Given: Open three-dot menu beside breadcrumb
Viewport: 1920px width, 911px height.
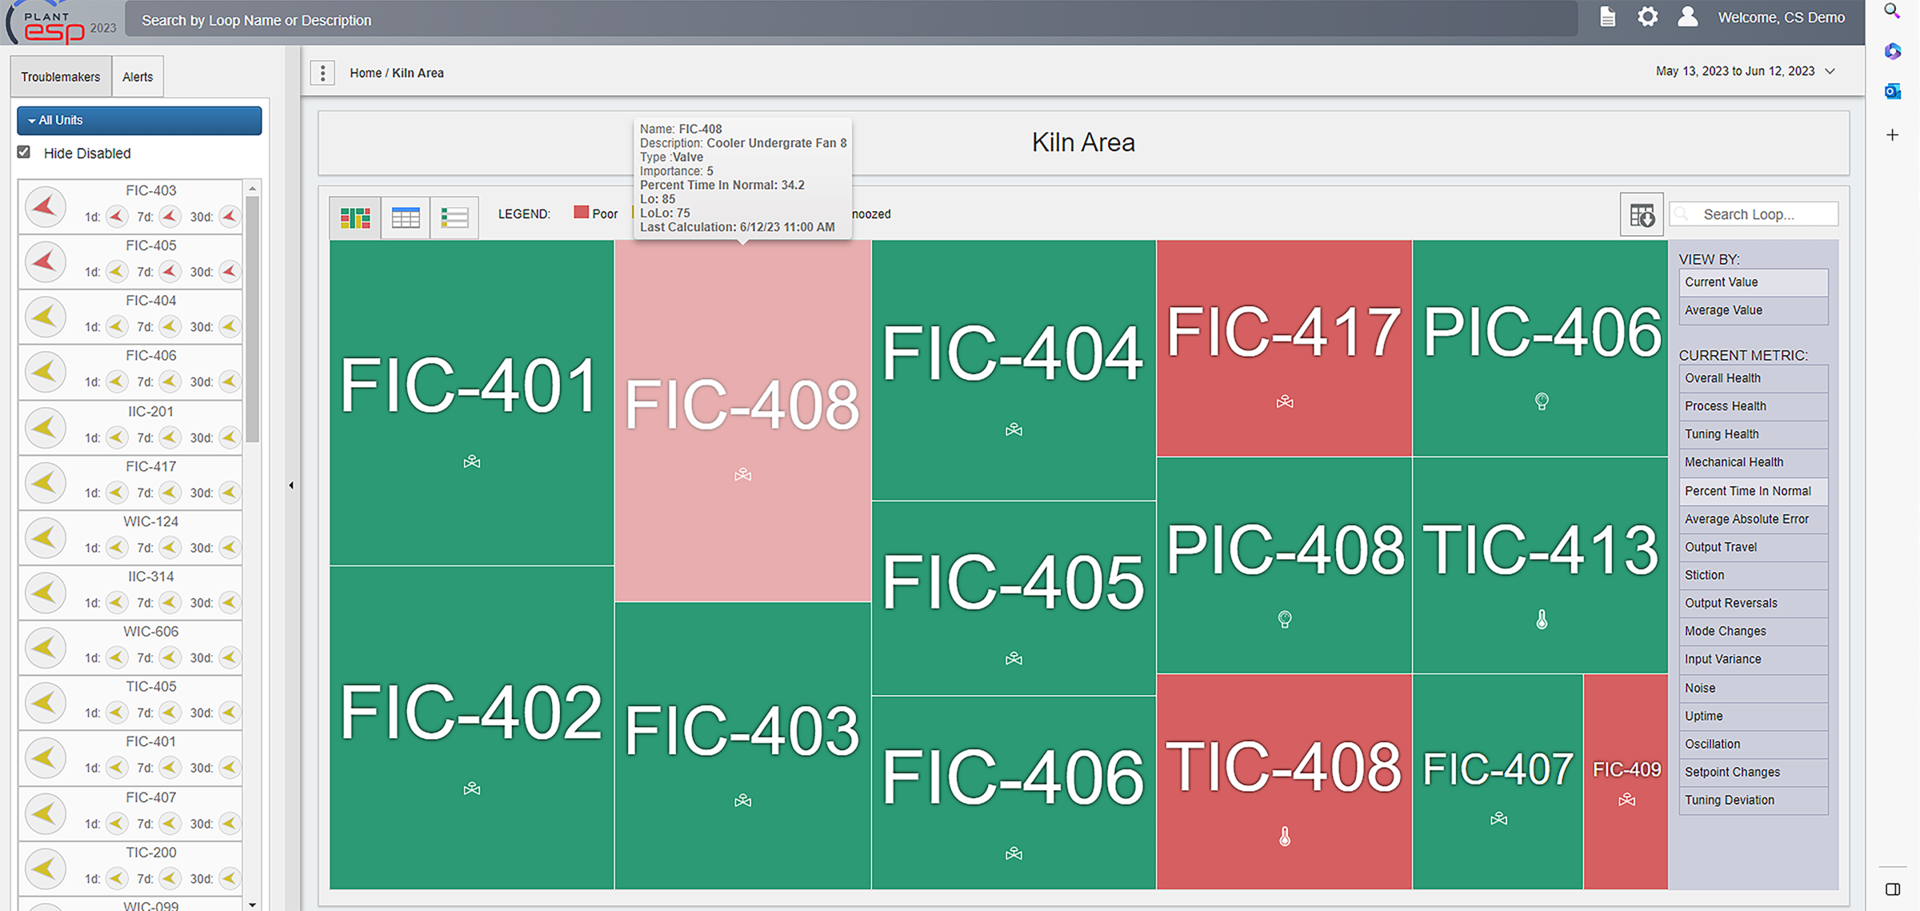Looking at the screenshot, I should (322, 73).
